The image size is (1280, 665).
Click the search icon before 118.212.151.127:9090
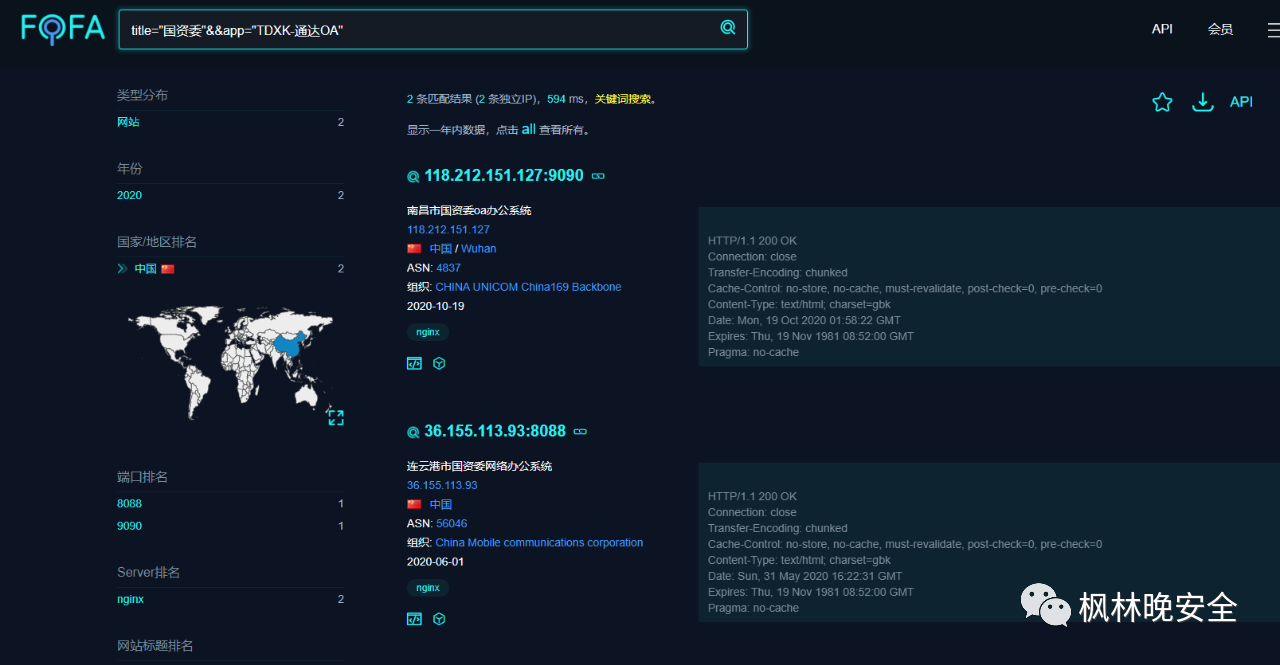pos(413,177)
